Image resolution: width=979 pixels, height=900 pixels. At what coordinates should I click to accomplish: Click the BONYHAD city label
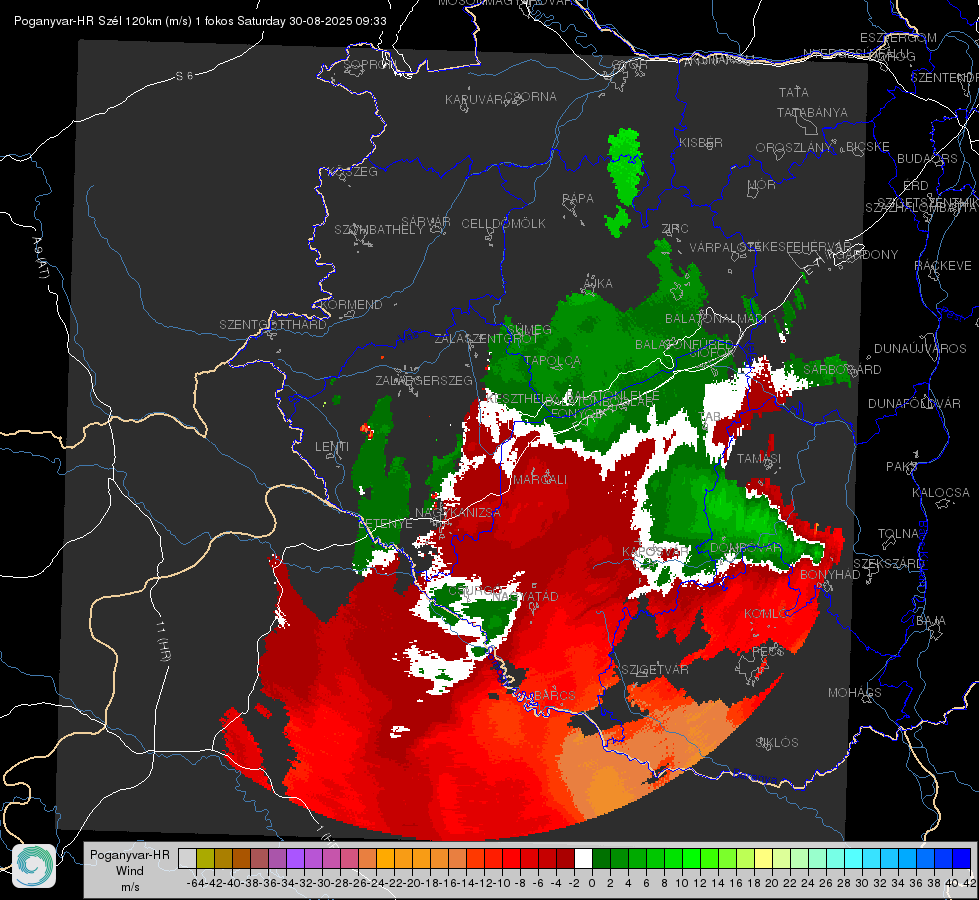[x=830, y=575]
